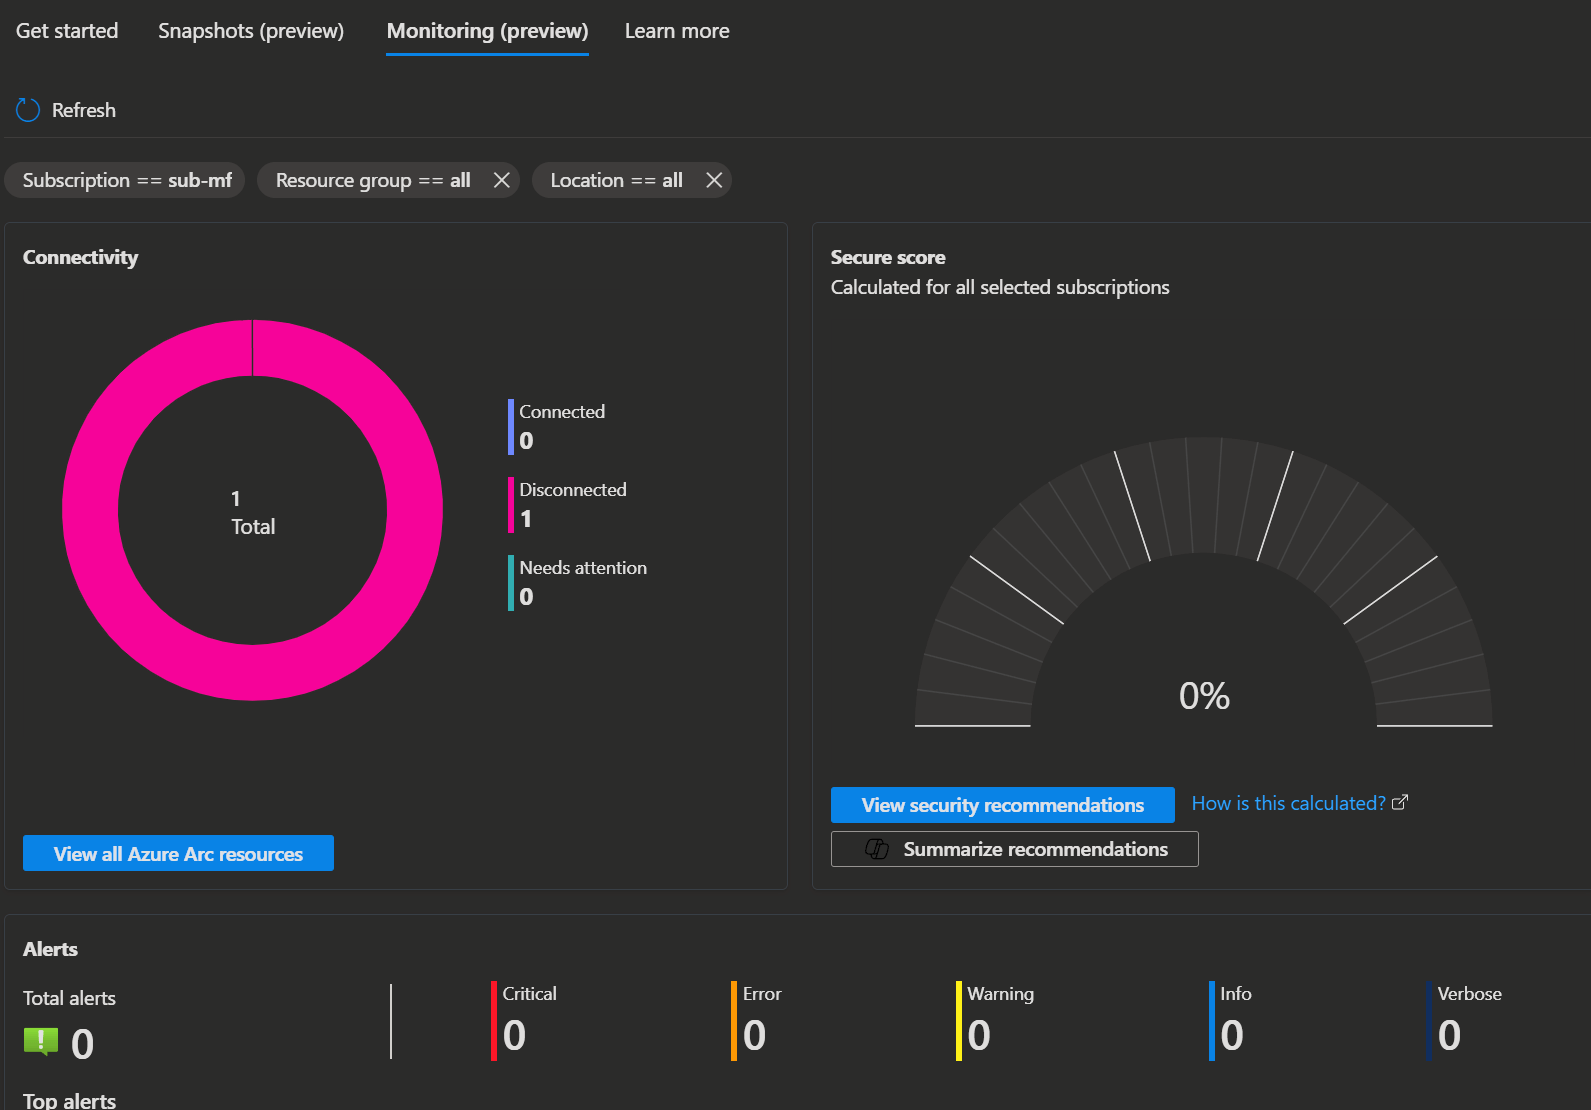Click the teal Needs attention color bar
This screenshot has height=1110, width=1591.
511,583
